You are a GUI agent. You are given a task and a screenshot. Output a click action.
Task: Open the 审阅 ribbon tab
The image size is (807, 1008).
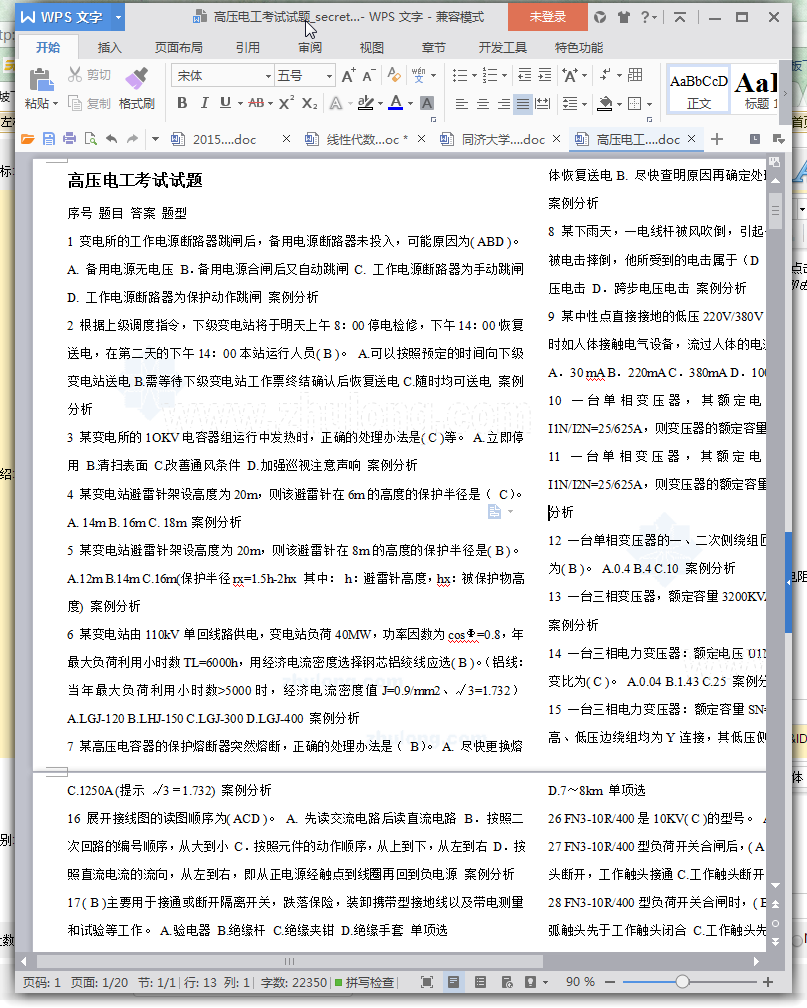310,48
